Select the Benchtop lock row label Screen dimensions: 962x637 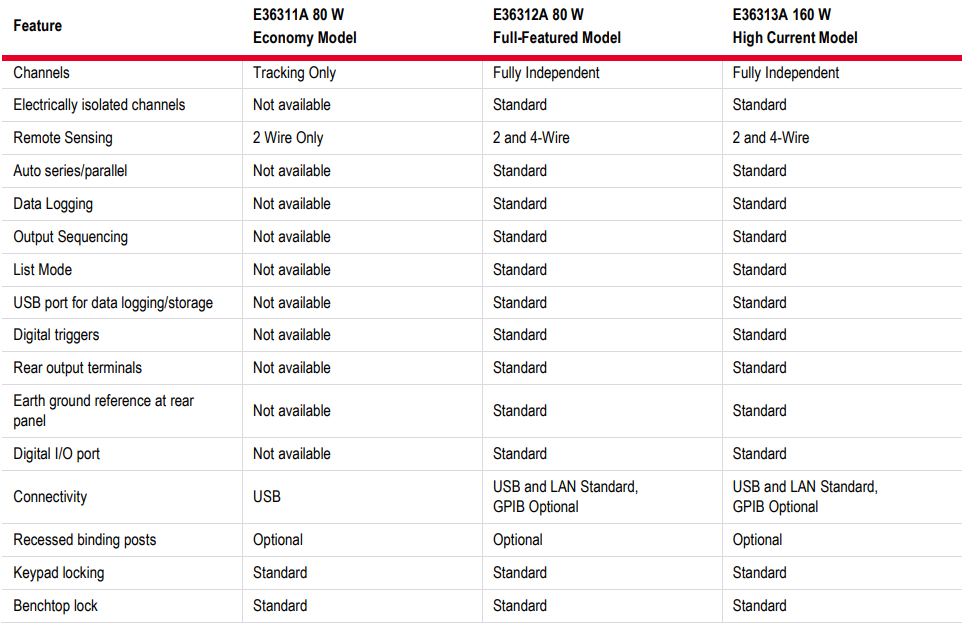click(55, 606)
